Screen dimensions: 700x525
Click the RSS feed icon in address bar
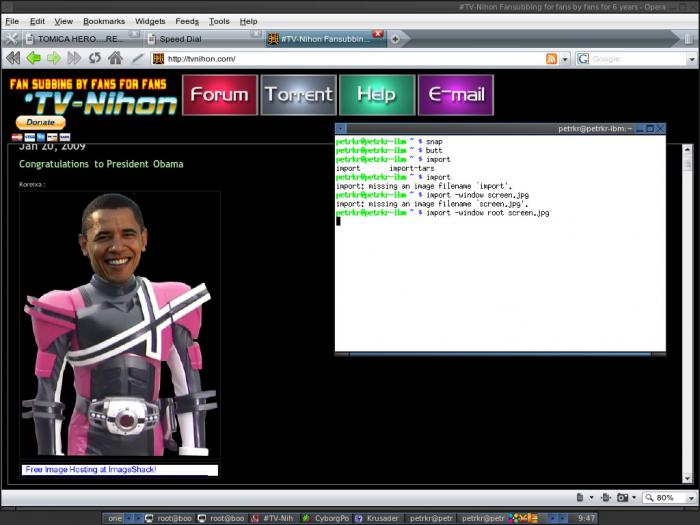(551, 59)
